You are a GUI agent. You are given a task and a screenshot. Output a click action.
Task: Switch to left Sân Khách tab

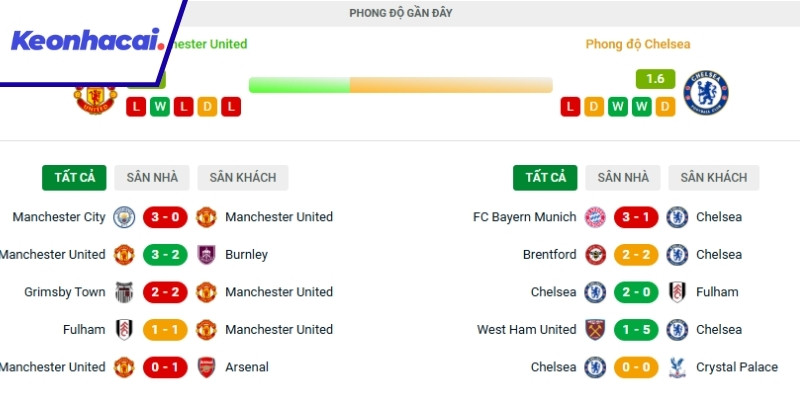click(x=243, y=178)
